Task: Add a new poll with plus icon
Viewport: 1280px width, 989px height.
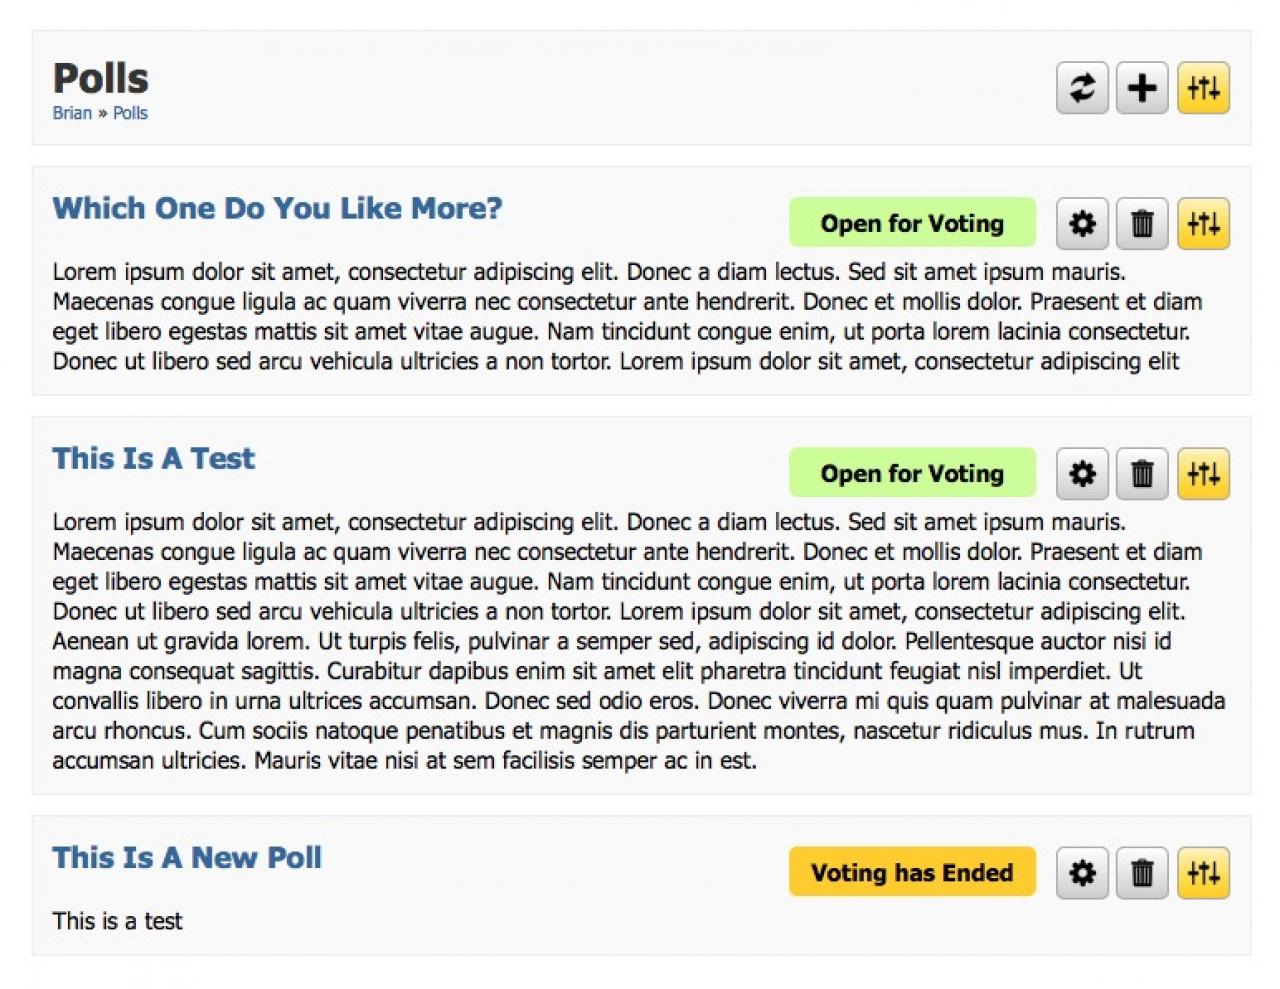Action: 1142,88
